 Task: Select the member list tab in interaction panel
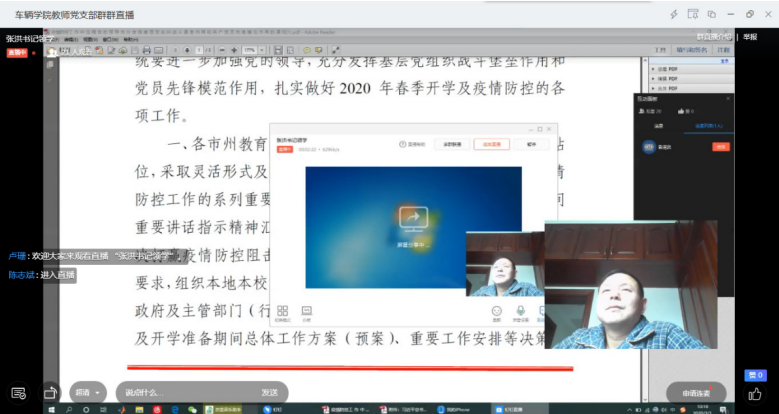(700, 127)
